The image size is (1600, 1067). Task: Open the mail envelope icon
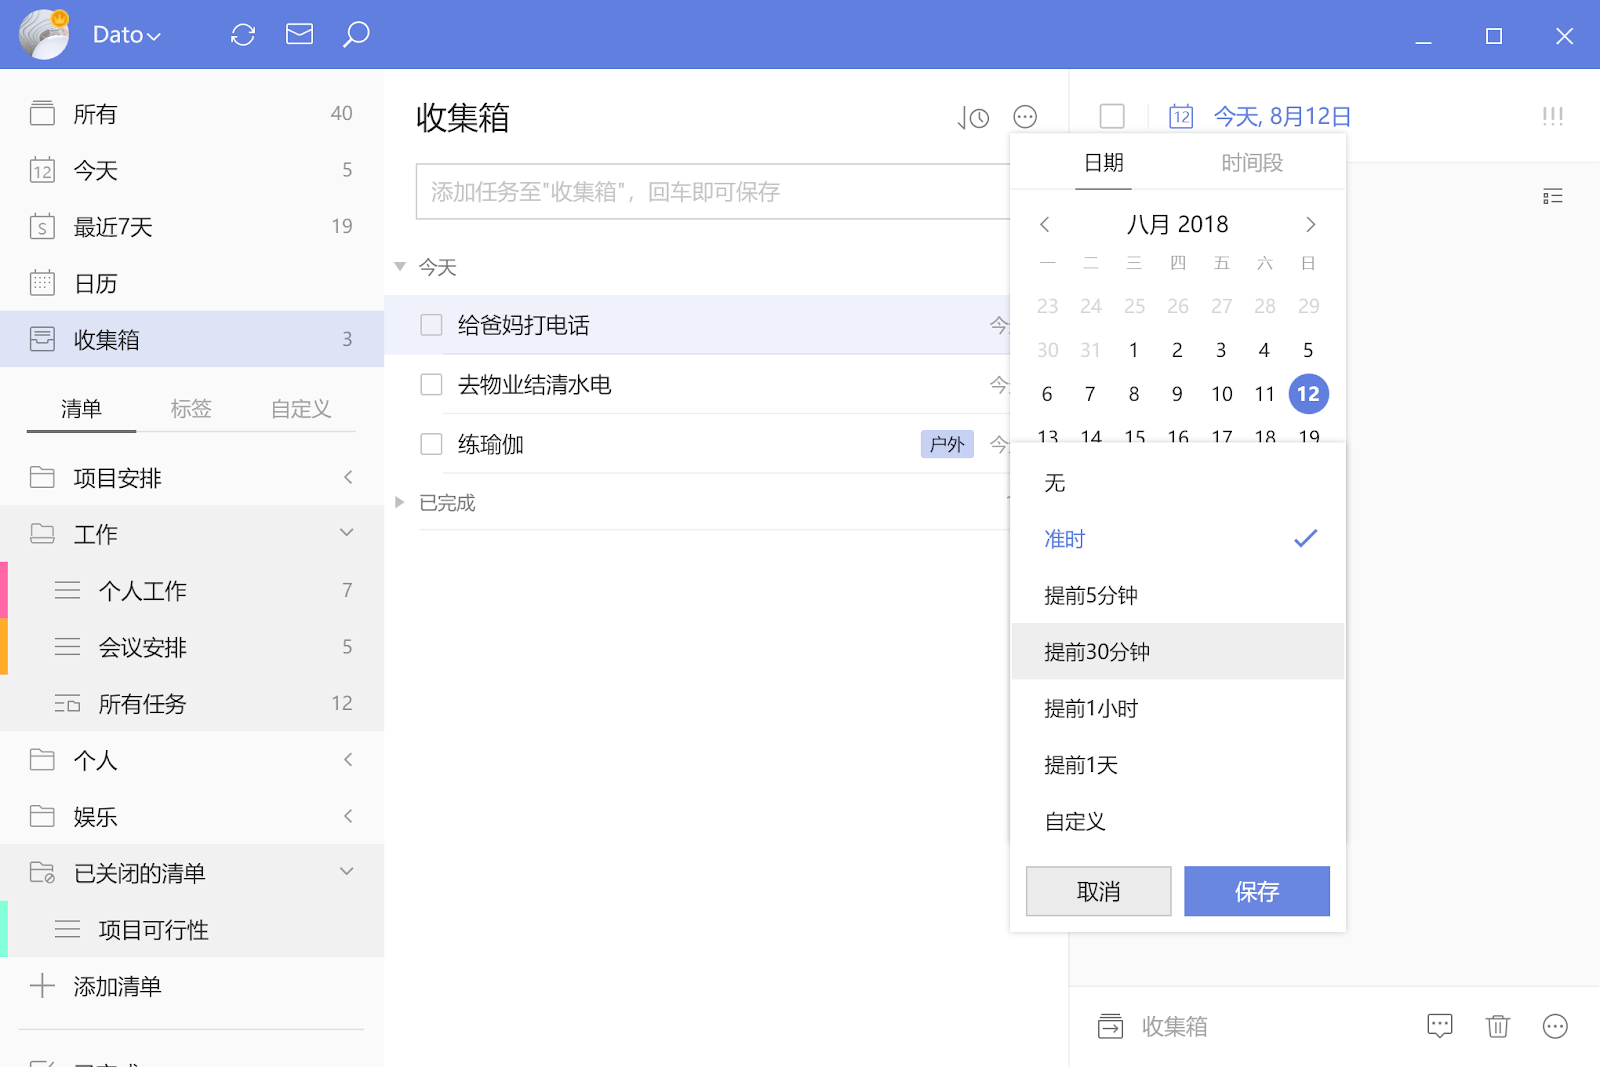pyautogui.click(x=299, y=35)
